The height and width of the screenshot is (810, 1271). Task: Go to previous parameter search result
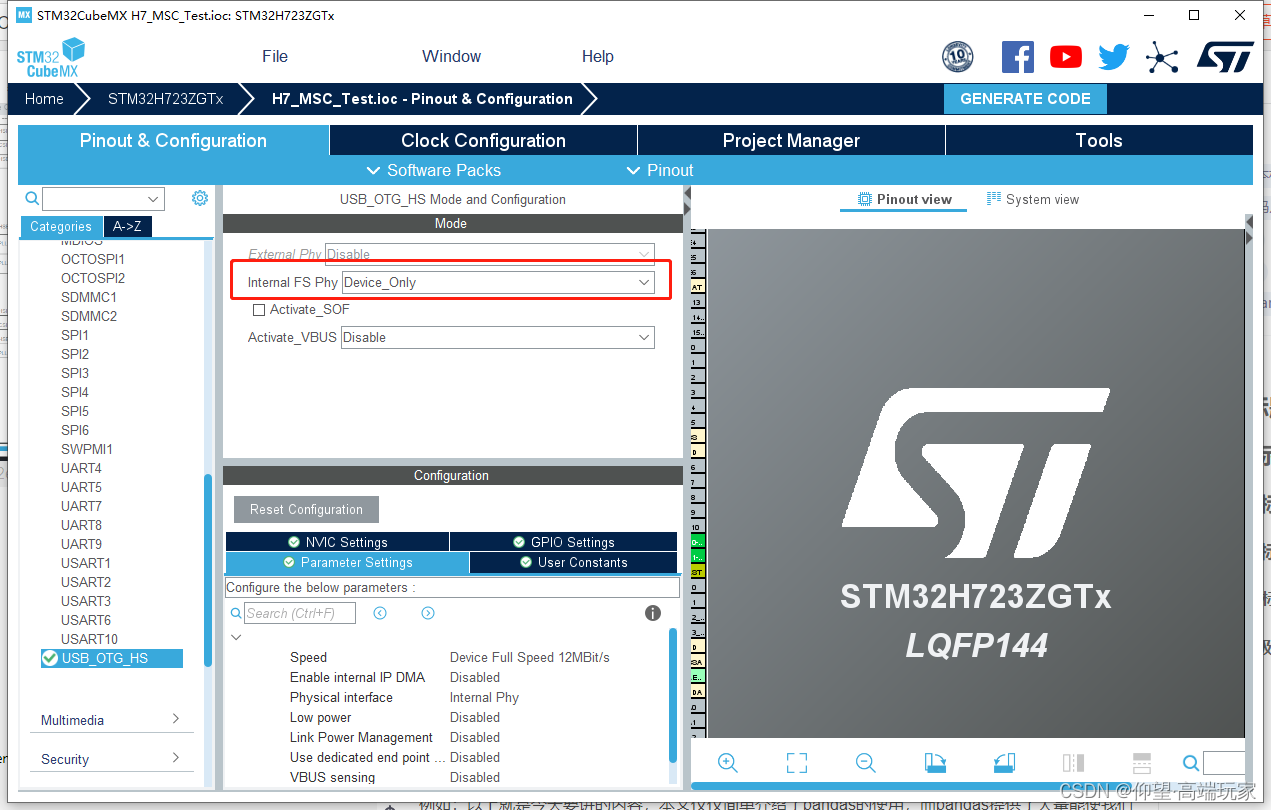pyautogui.click(x=380, y=613)
